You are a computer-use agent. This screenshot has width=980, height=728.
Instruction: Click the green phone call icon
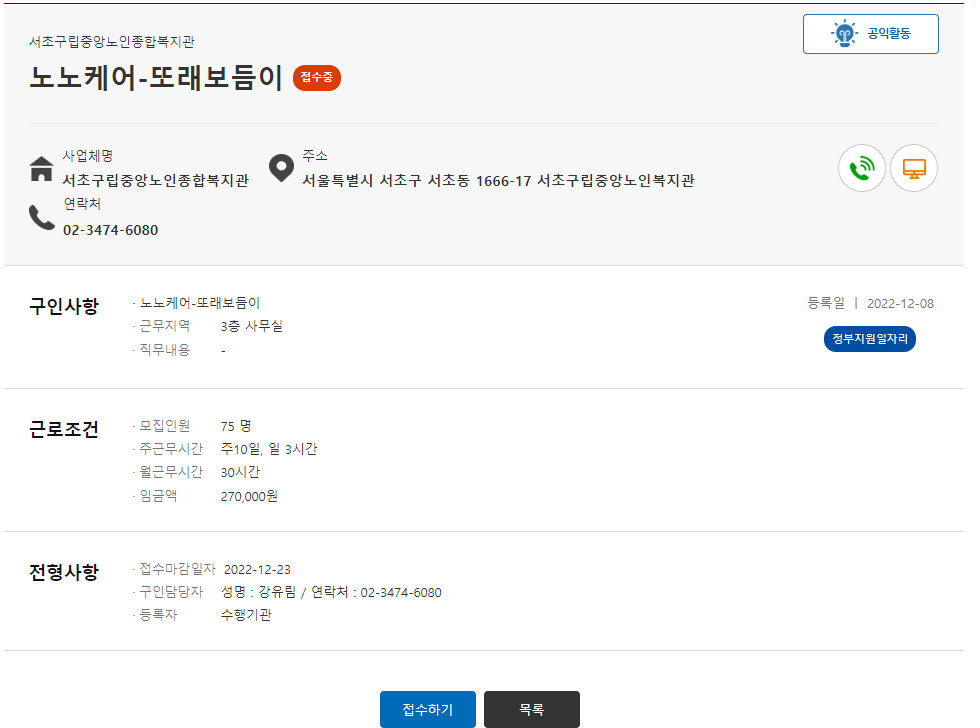click(861, 168)
